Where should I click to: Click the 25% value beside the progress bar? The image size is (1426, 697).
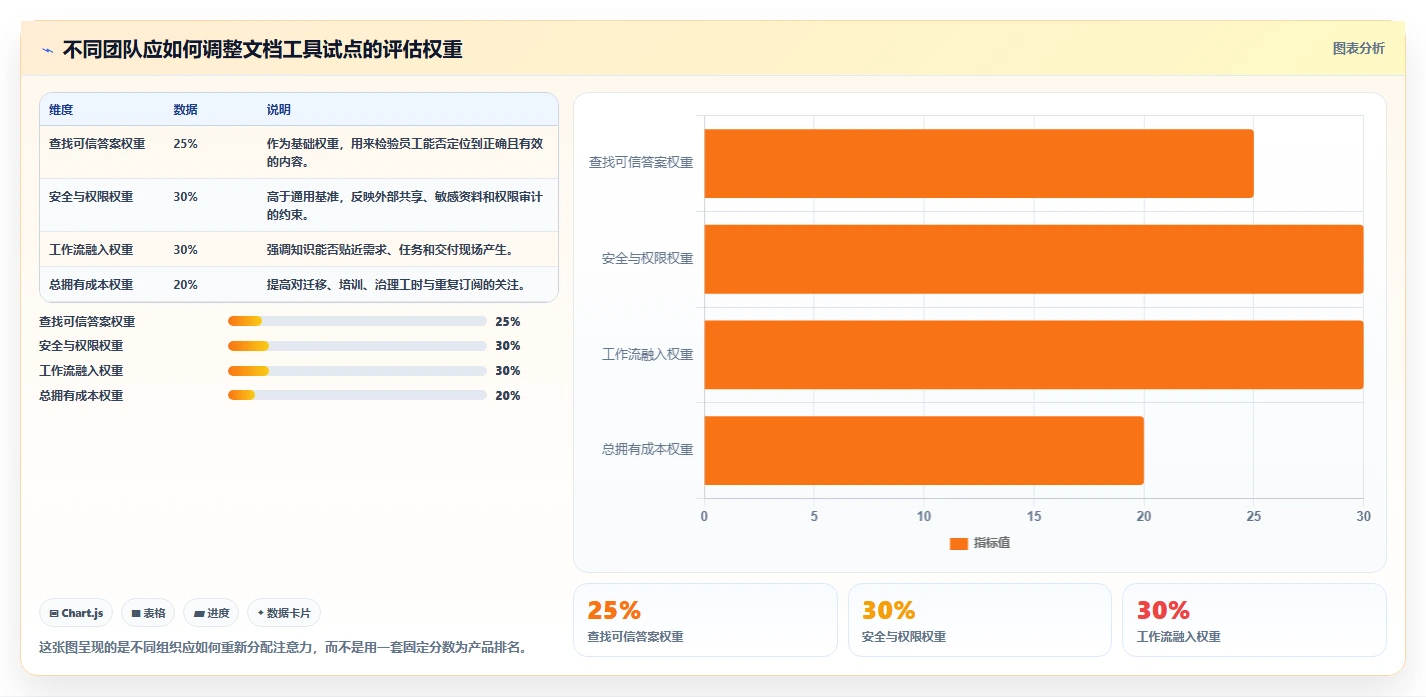tap(508, 322)
